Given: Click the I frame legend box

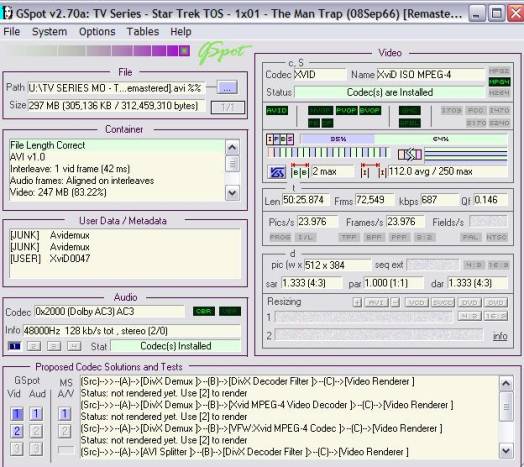Looking at the screenshot, I should (x=270, y=139).
